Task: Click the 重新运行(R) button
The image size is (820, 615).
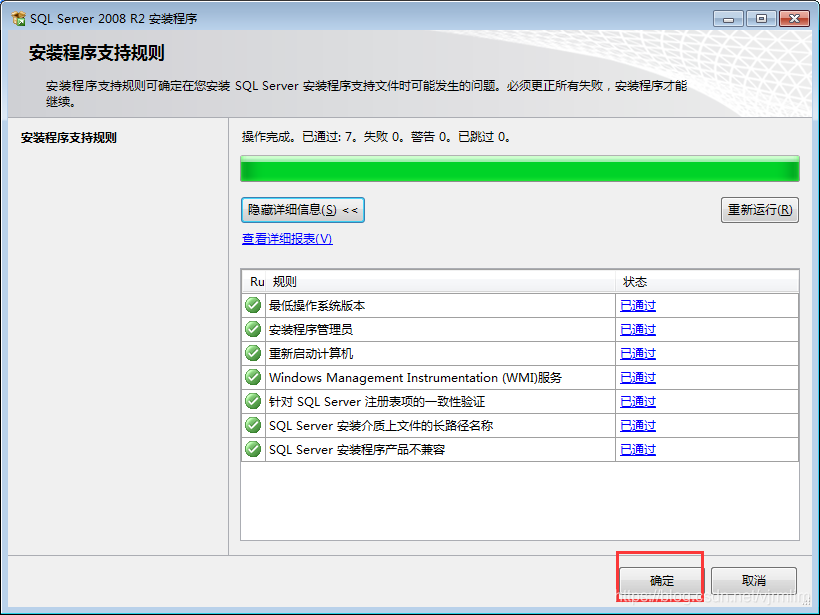Action: click(759, 210)
